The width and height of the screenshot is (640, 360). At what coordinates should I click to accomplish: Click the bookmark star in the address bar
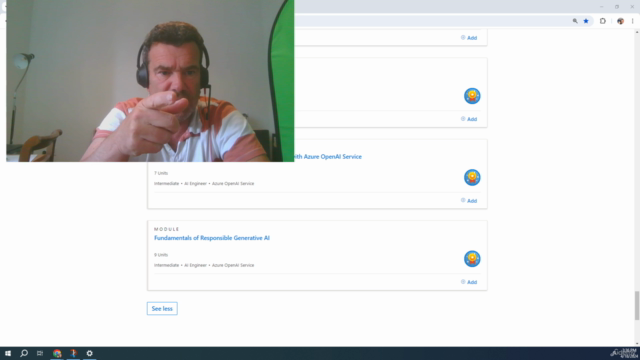(586, 21)
